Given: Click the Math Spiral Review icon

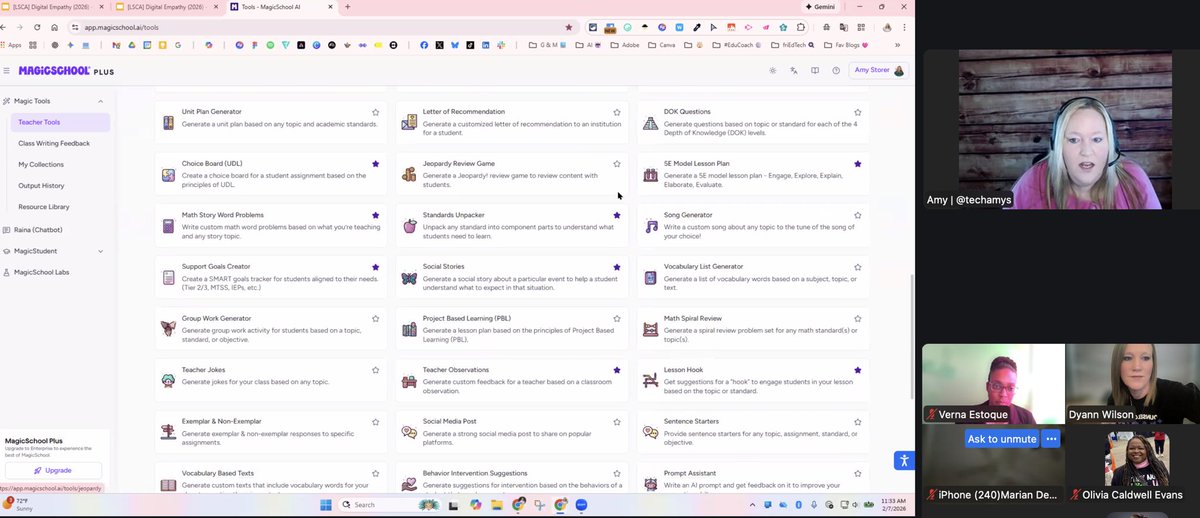Looking at the screenshot, I should pos(651,330).
